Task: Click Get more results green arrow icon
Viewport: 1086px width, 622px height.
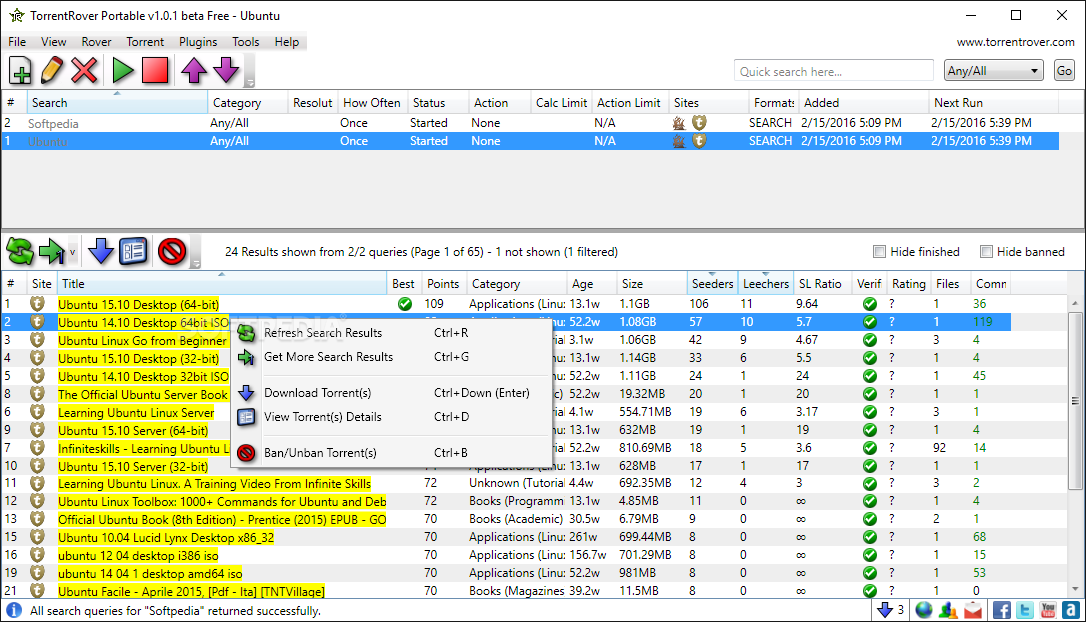Action: 52,251
